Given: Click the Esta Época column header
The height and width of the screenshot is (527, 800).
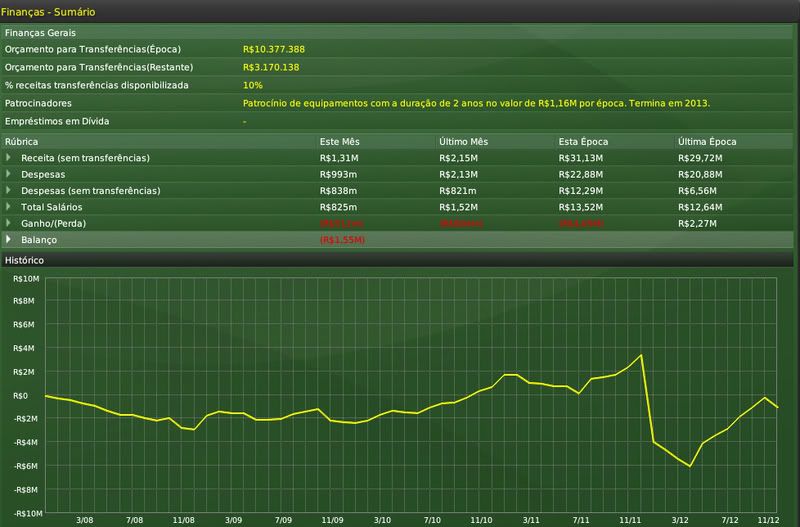Looking at the screenshot, I should 582,141.
